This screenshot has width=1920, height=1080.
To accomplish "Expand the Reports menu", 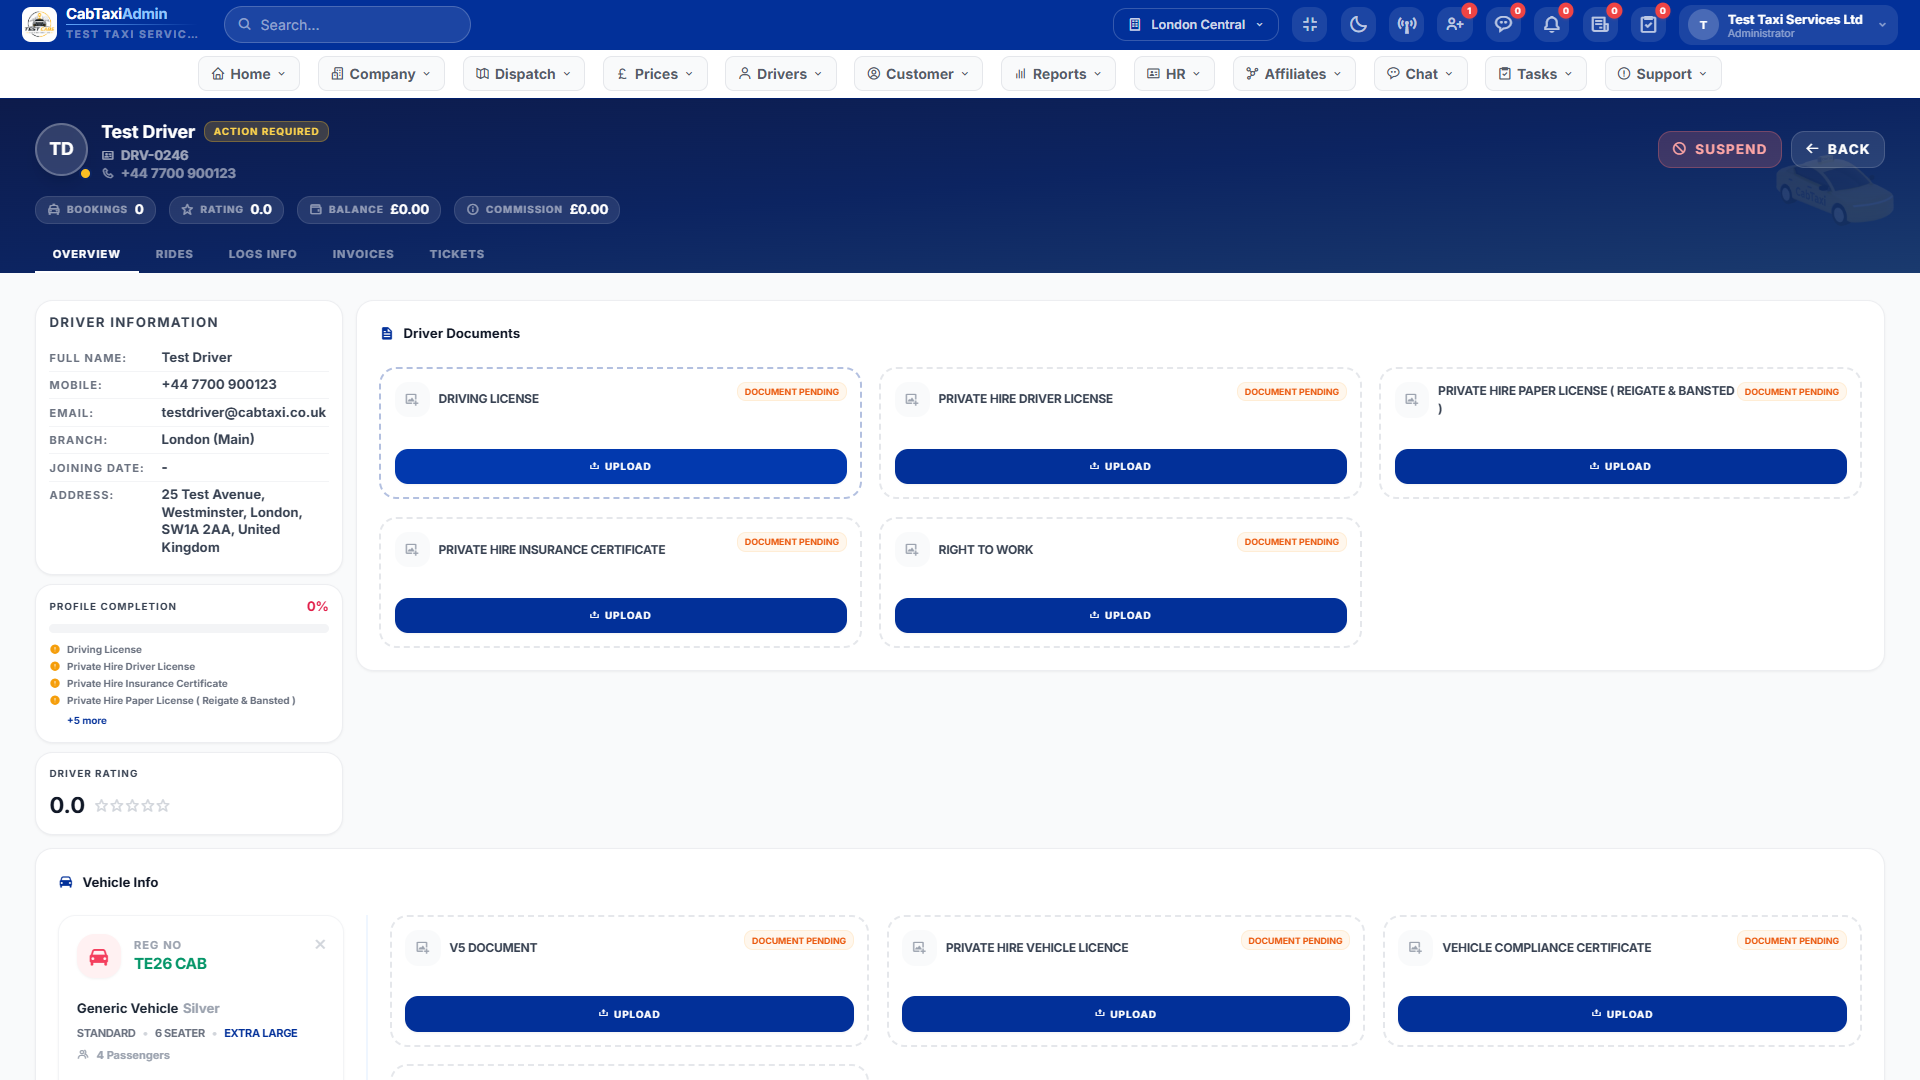I will (x=1058, y=73).
